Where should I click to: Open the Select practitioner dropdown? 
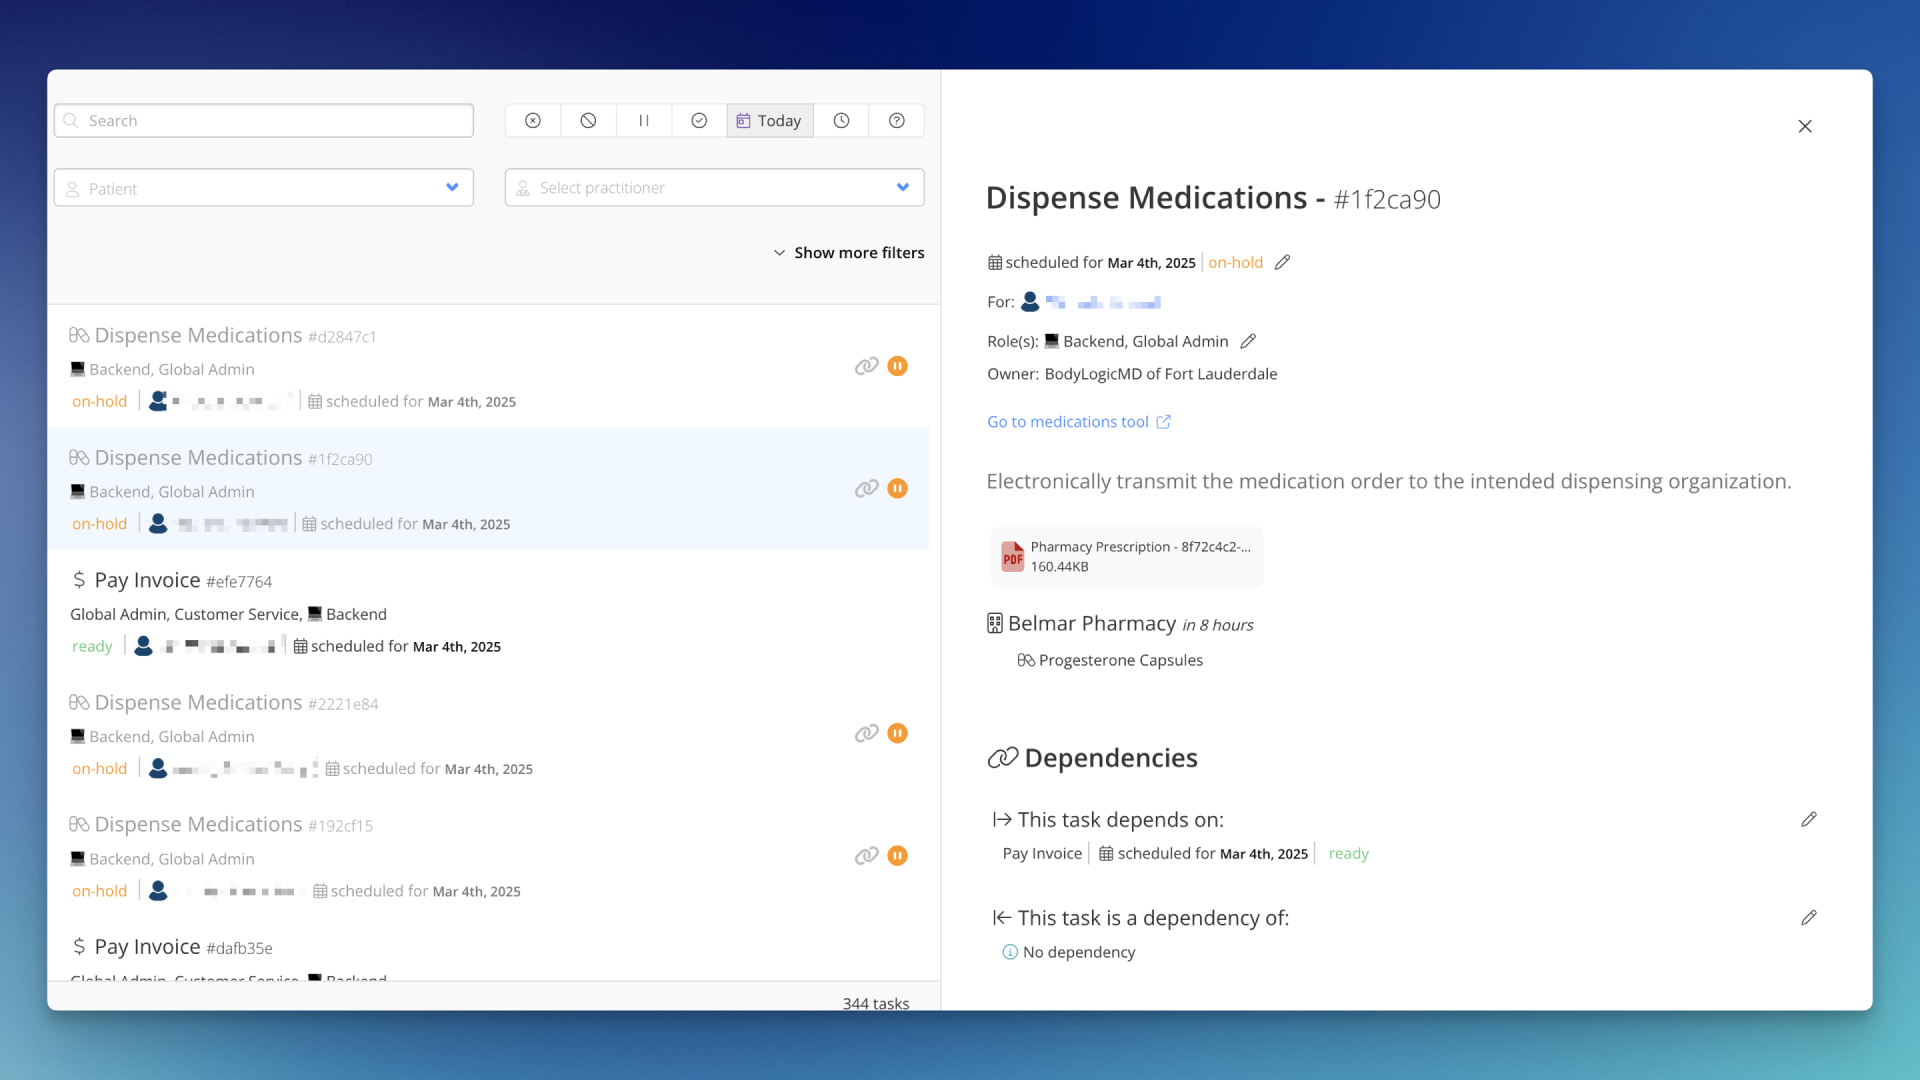713,187
